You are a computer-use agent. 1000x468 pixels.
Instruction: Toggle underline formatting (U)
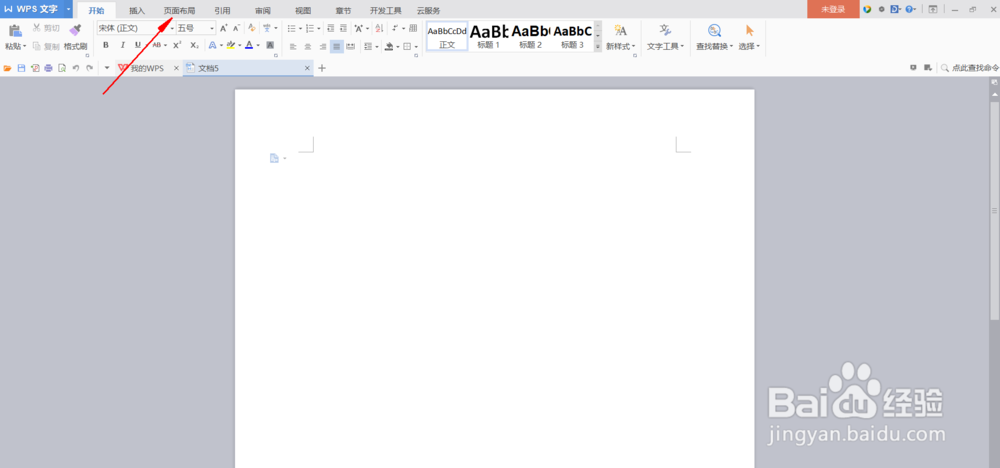tap(138, 45)
